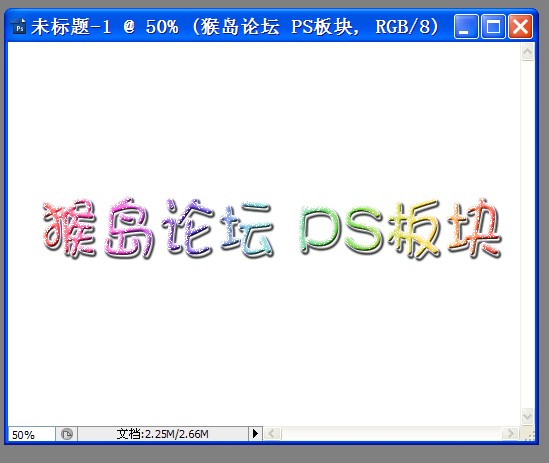This screenshot has height=463, width=549.
Task: Maximize the 未标题-1 document window
Action: 493,27
